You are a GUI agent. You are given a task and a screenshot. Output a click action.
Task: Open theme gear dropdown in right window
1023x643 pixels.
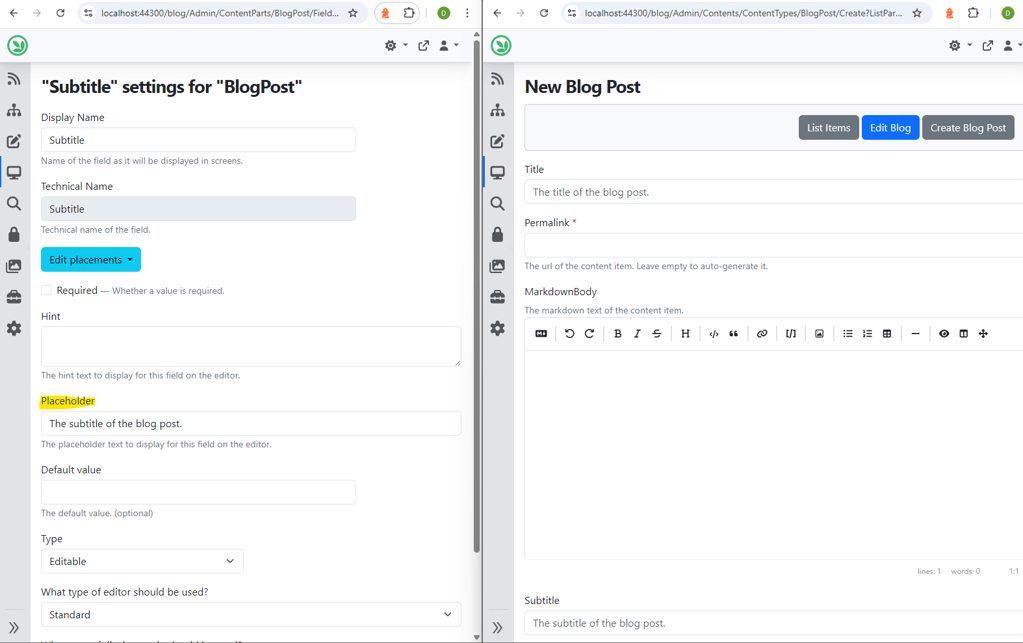pos(960,46)
